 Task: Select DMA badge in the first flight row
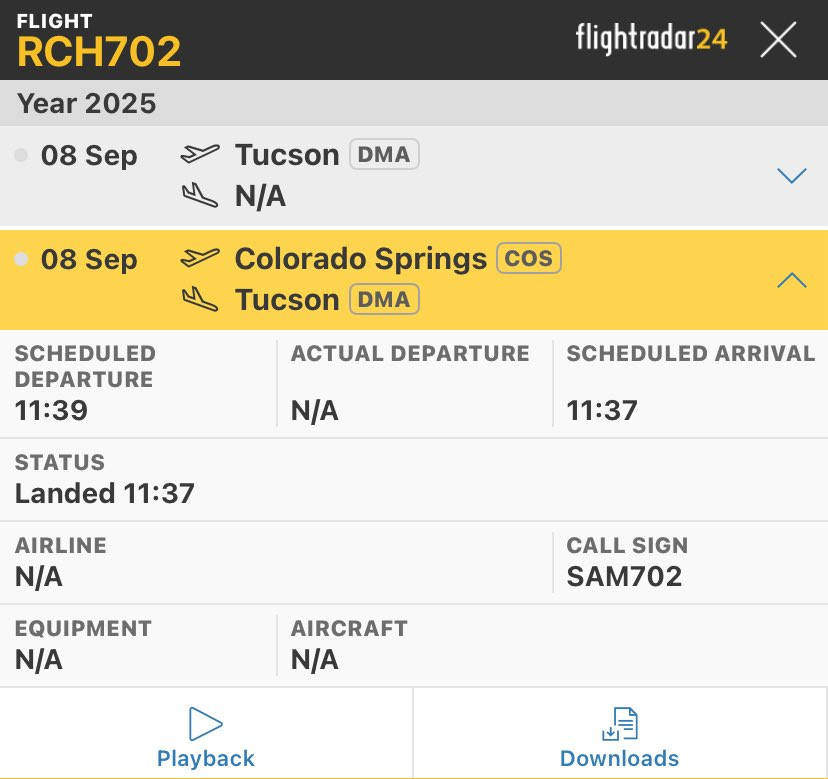pos(384,154)
